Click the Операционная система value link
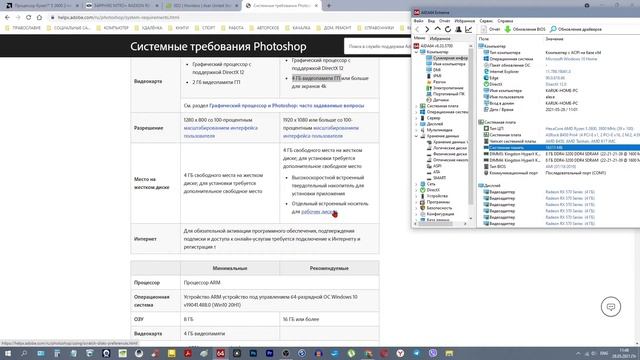Image resolution: width=640 pixels, height=360 pixels. (571, 59)
